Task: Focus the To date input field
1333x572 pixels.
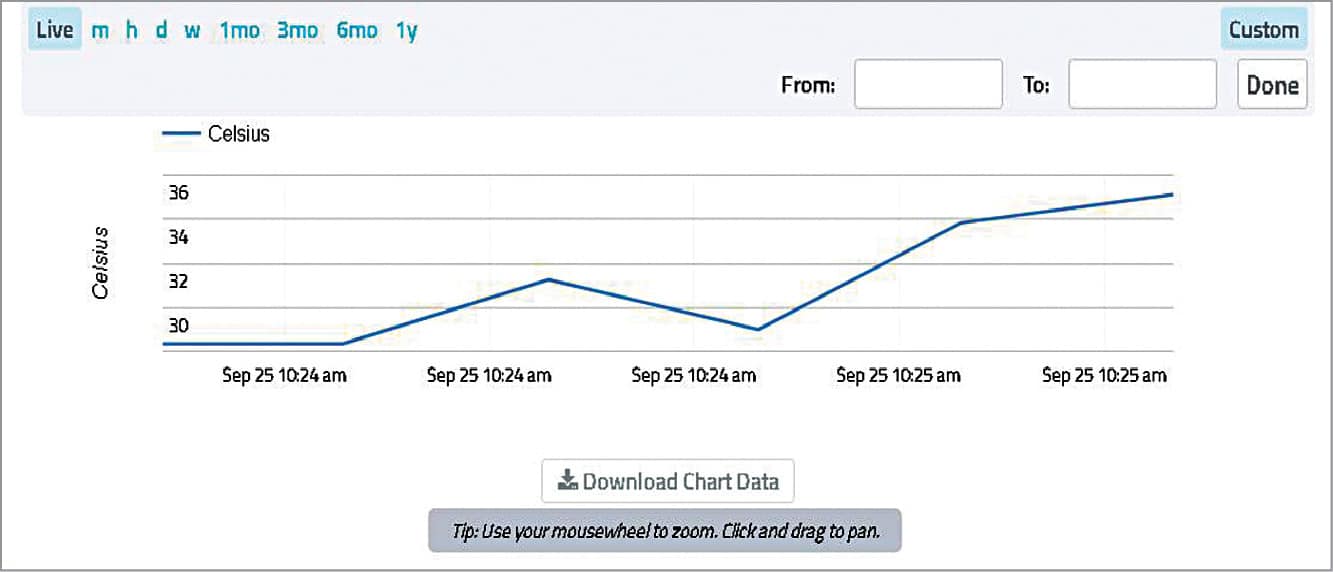Action: click(1142, 84)
